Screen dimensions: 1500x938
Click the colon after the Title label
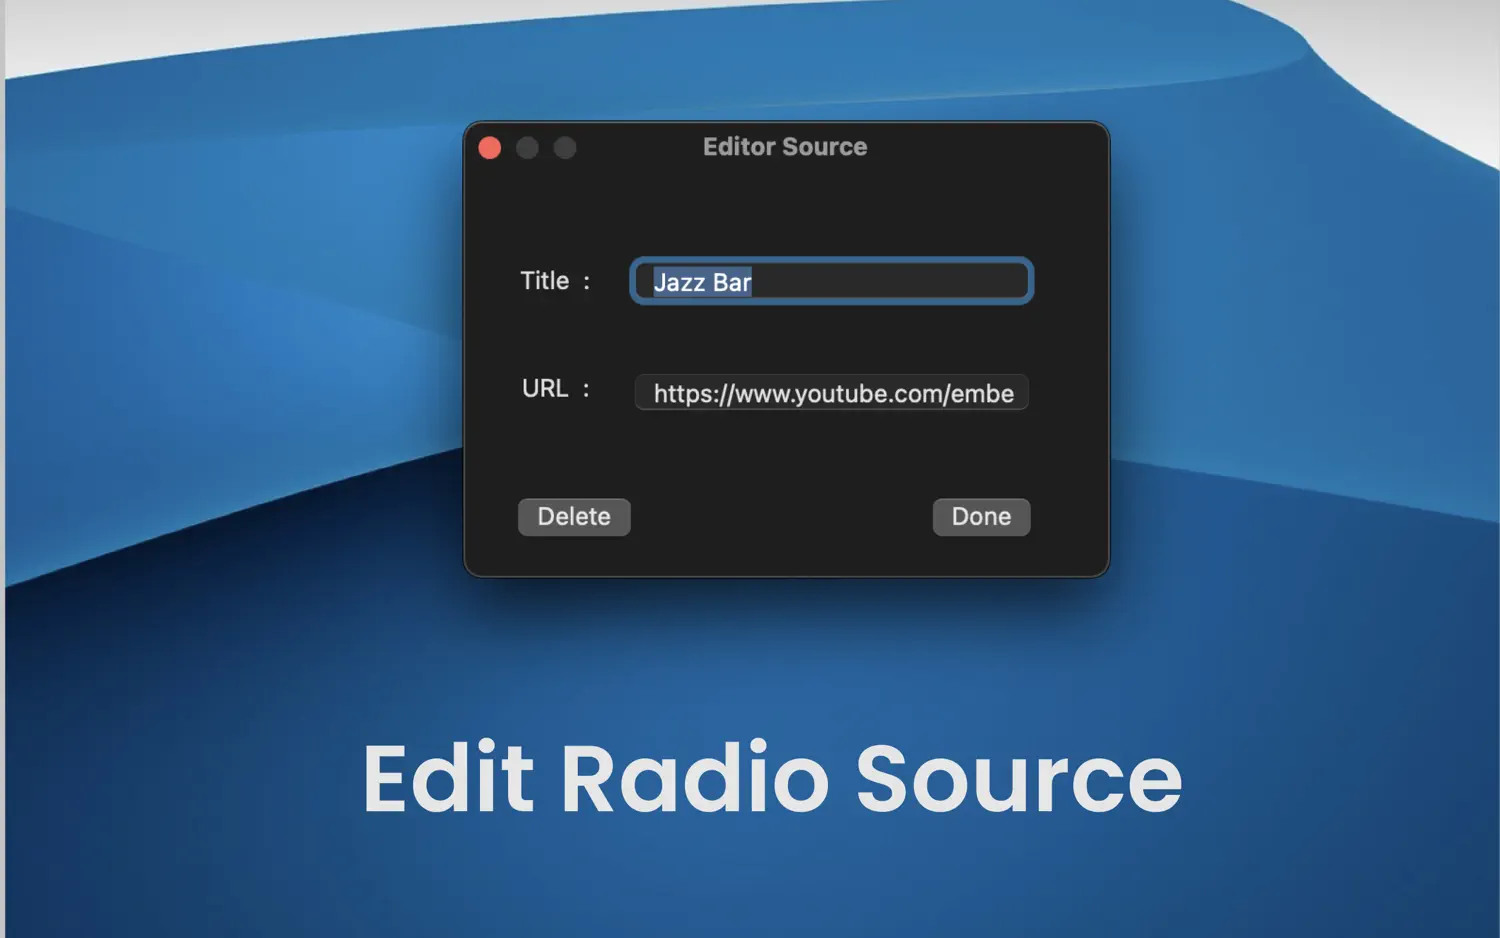click(x=587, y=282)
